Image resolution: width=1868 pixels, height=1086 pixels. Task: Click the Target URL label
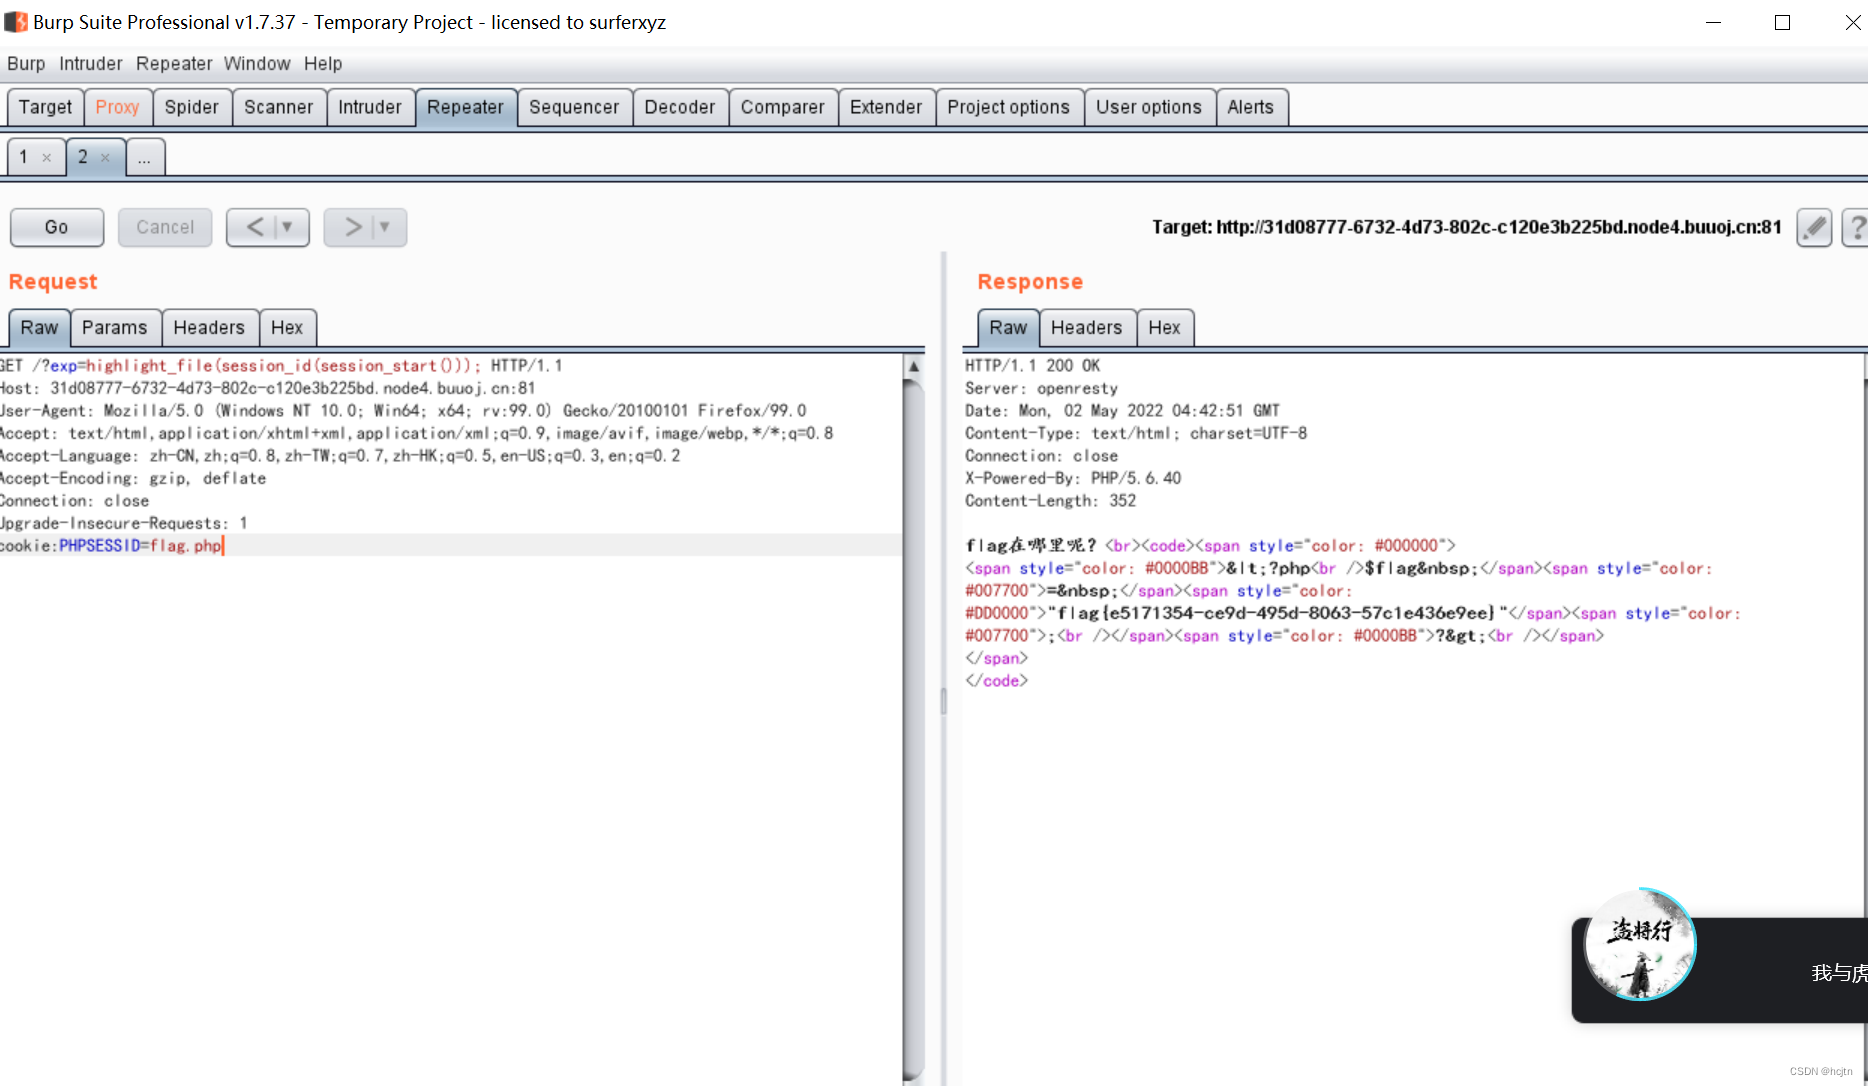click(x=1467, y=227)
